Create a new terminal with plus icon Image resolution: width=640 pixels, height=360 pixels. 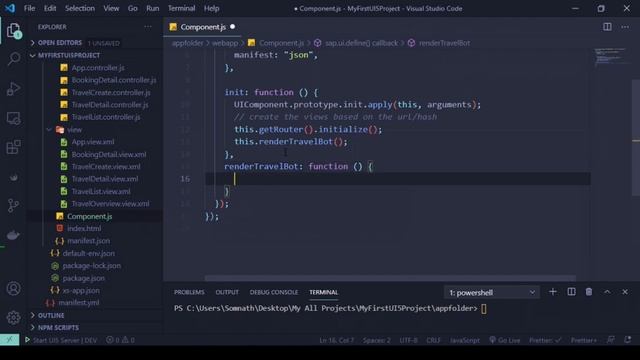pos(553,292)
